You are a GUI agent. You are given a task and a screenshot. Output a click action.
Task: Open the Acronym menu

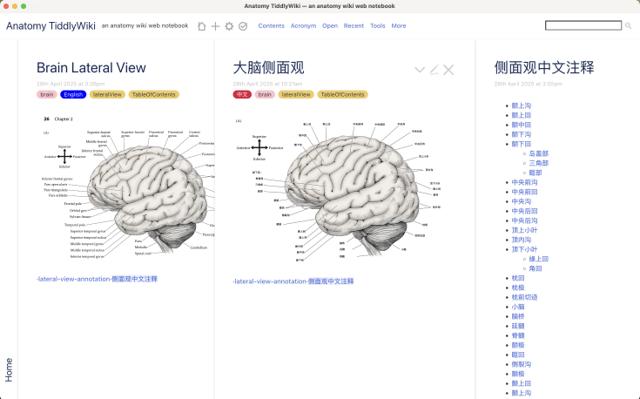click(303, 26)
